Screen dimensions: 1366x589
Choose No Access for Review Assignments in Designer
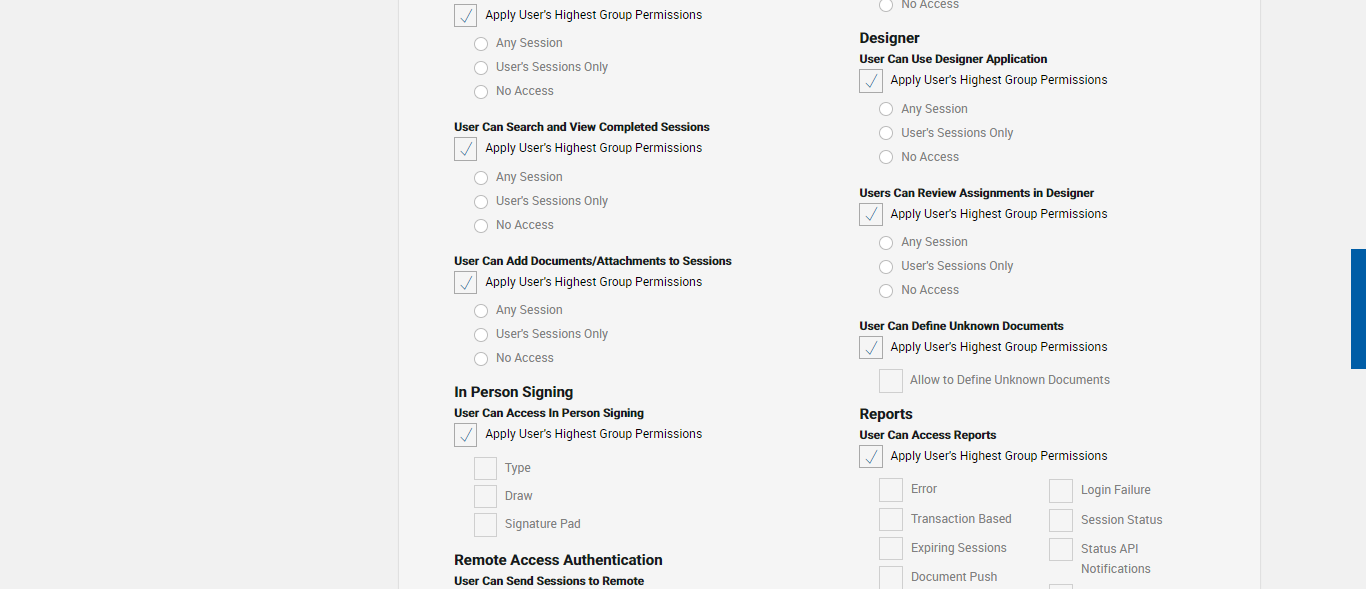pos(886,291)
